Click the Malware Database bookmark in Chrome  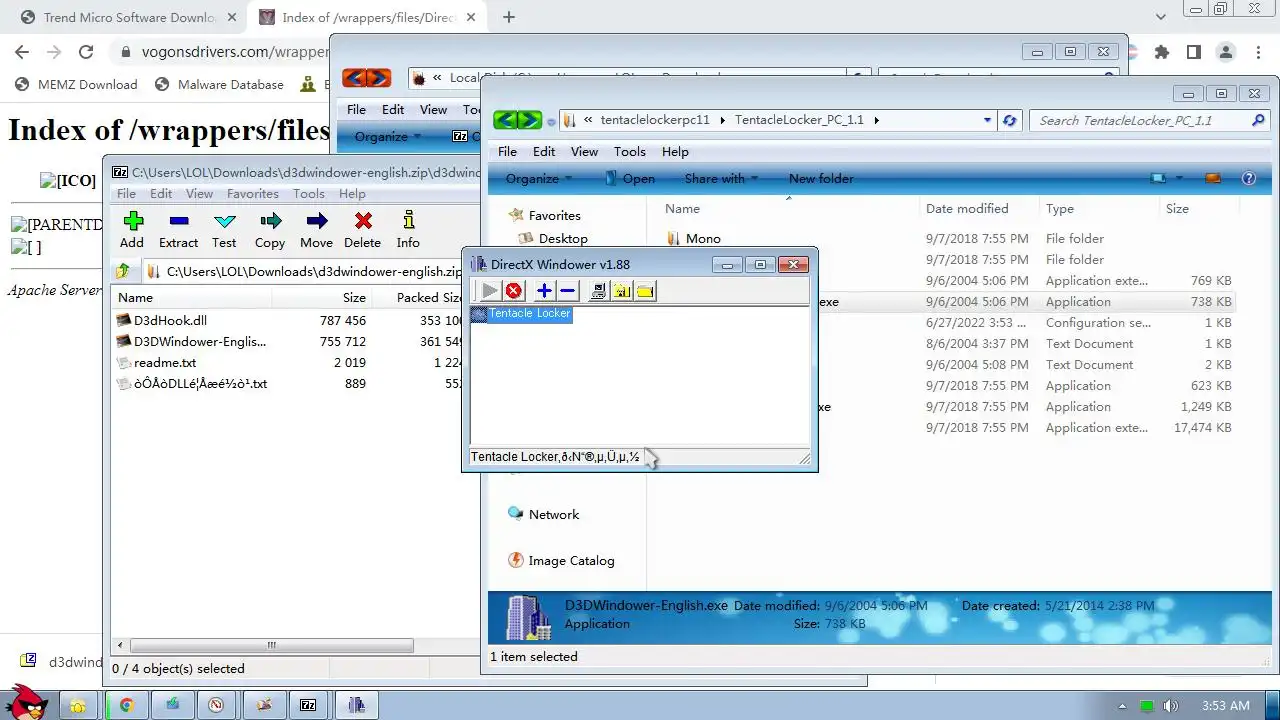(220, 85)
